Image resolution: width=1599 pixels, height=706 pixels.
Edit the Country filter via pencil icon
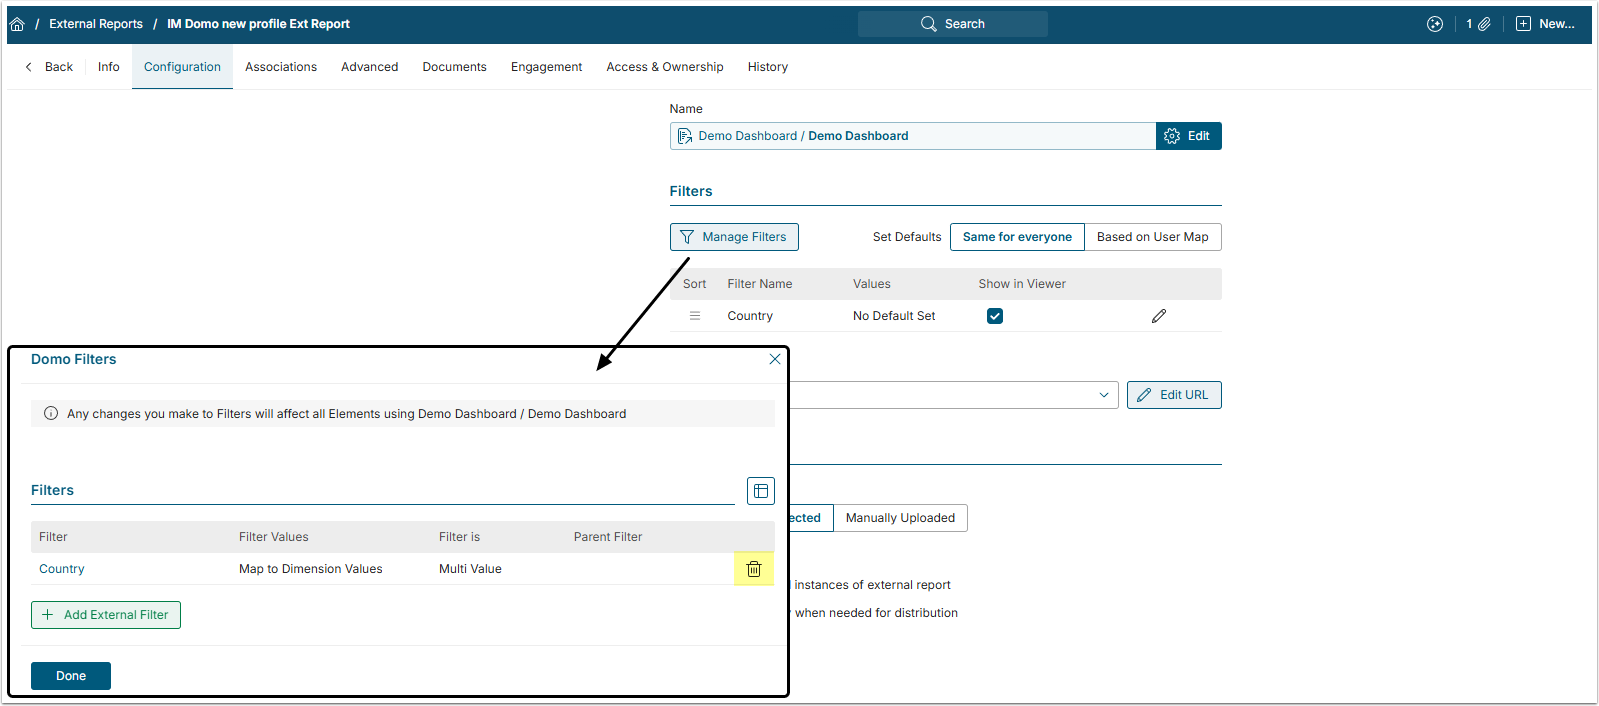pos(1159,316)
